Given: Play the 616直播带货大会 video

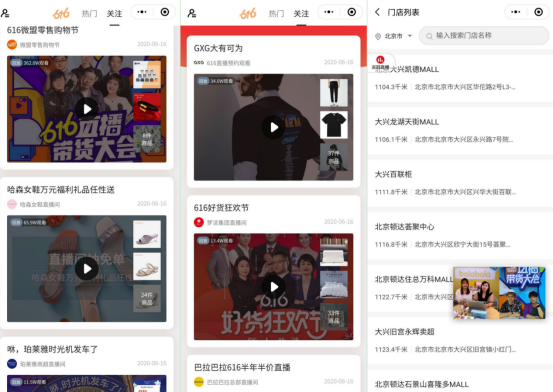Looking at the screenshot, I should [87, 109].
